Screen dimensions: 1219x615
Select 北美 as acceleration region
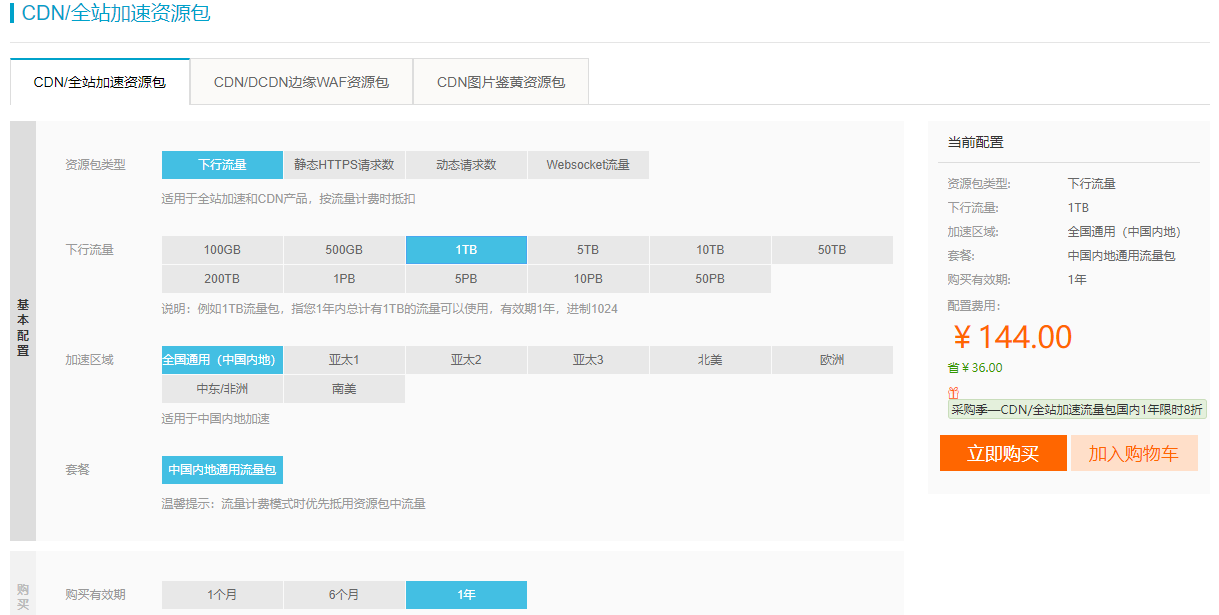click(x=710, y=359)
